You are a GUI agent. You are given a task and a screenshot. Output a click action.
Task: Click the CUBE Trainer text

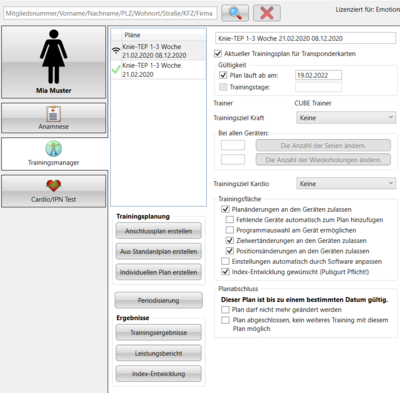point(313,103)
